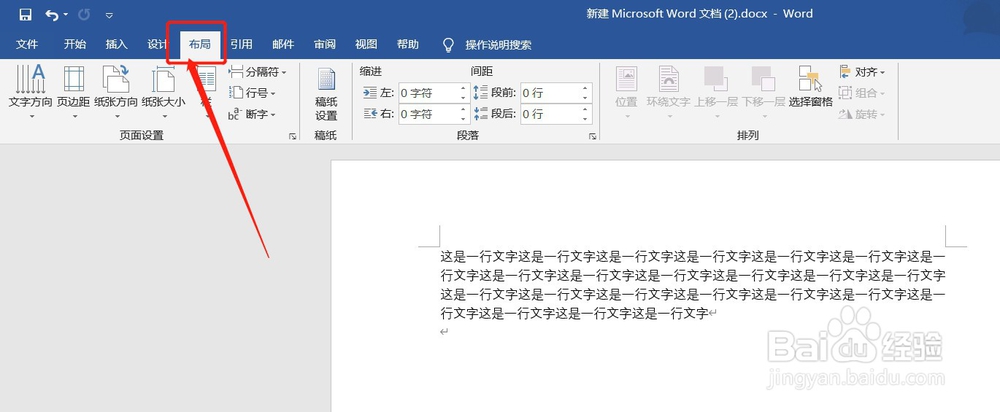This screenshot has height=412, width=1000.
Task: Open Customize Quick Access Toolbar dropdown
Action: tap(109, 15)
